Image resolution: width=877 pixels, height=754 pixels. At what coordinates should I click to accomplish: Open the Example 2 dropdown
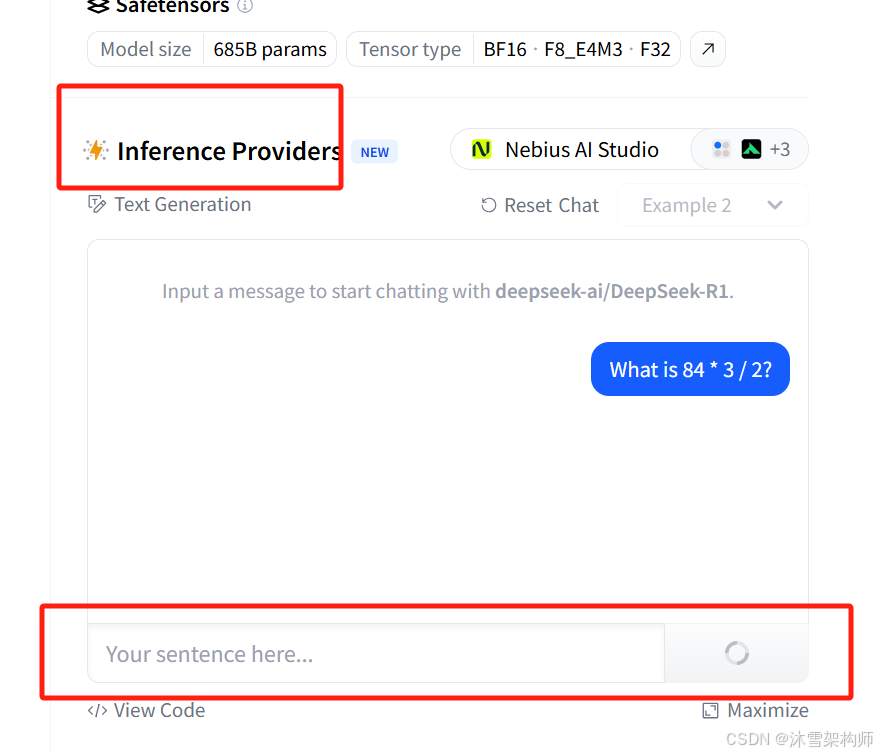click(x=713, y=205)
